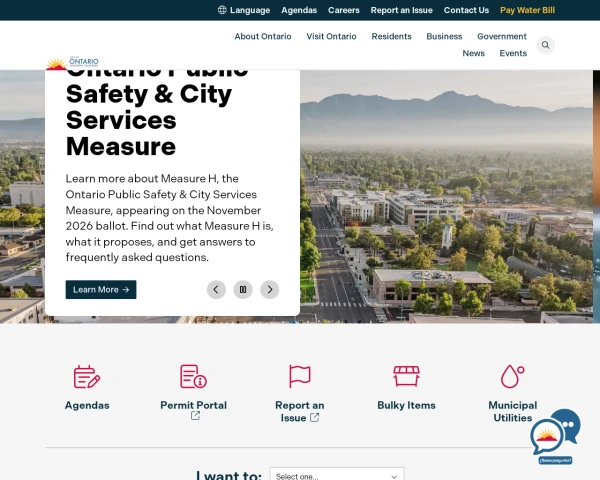The height and width of the screenshot is (480, 600).
Task: Click the Report an Issue flag icon
Action: (300, 376)
